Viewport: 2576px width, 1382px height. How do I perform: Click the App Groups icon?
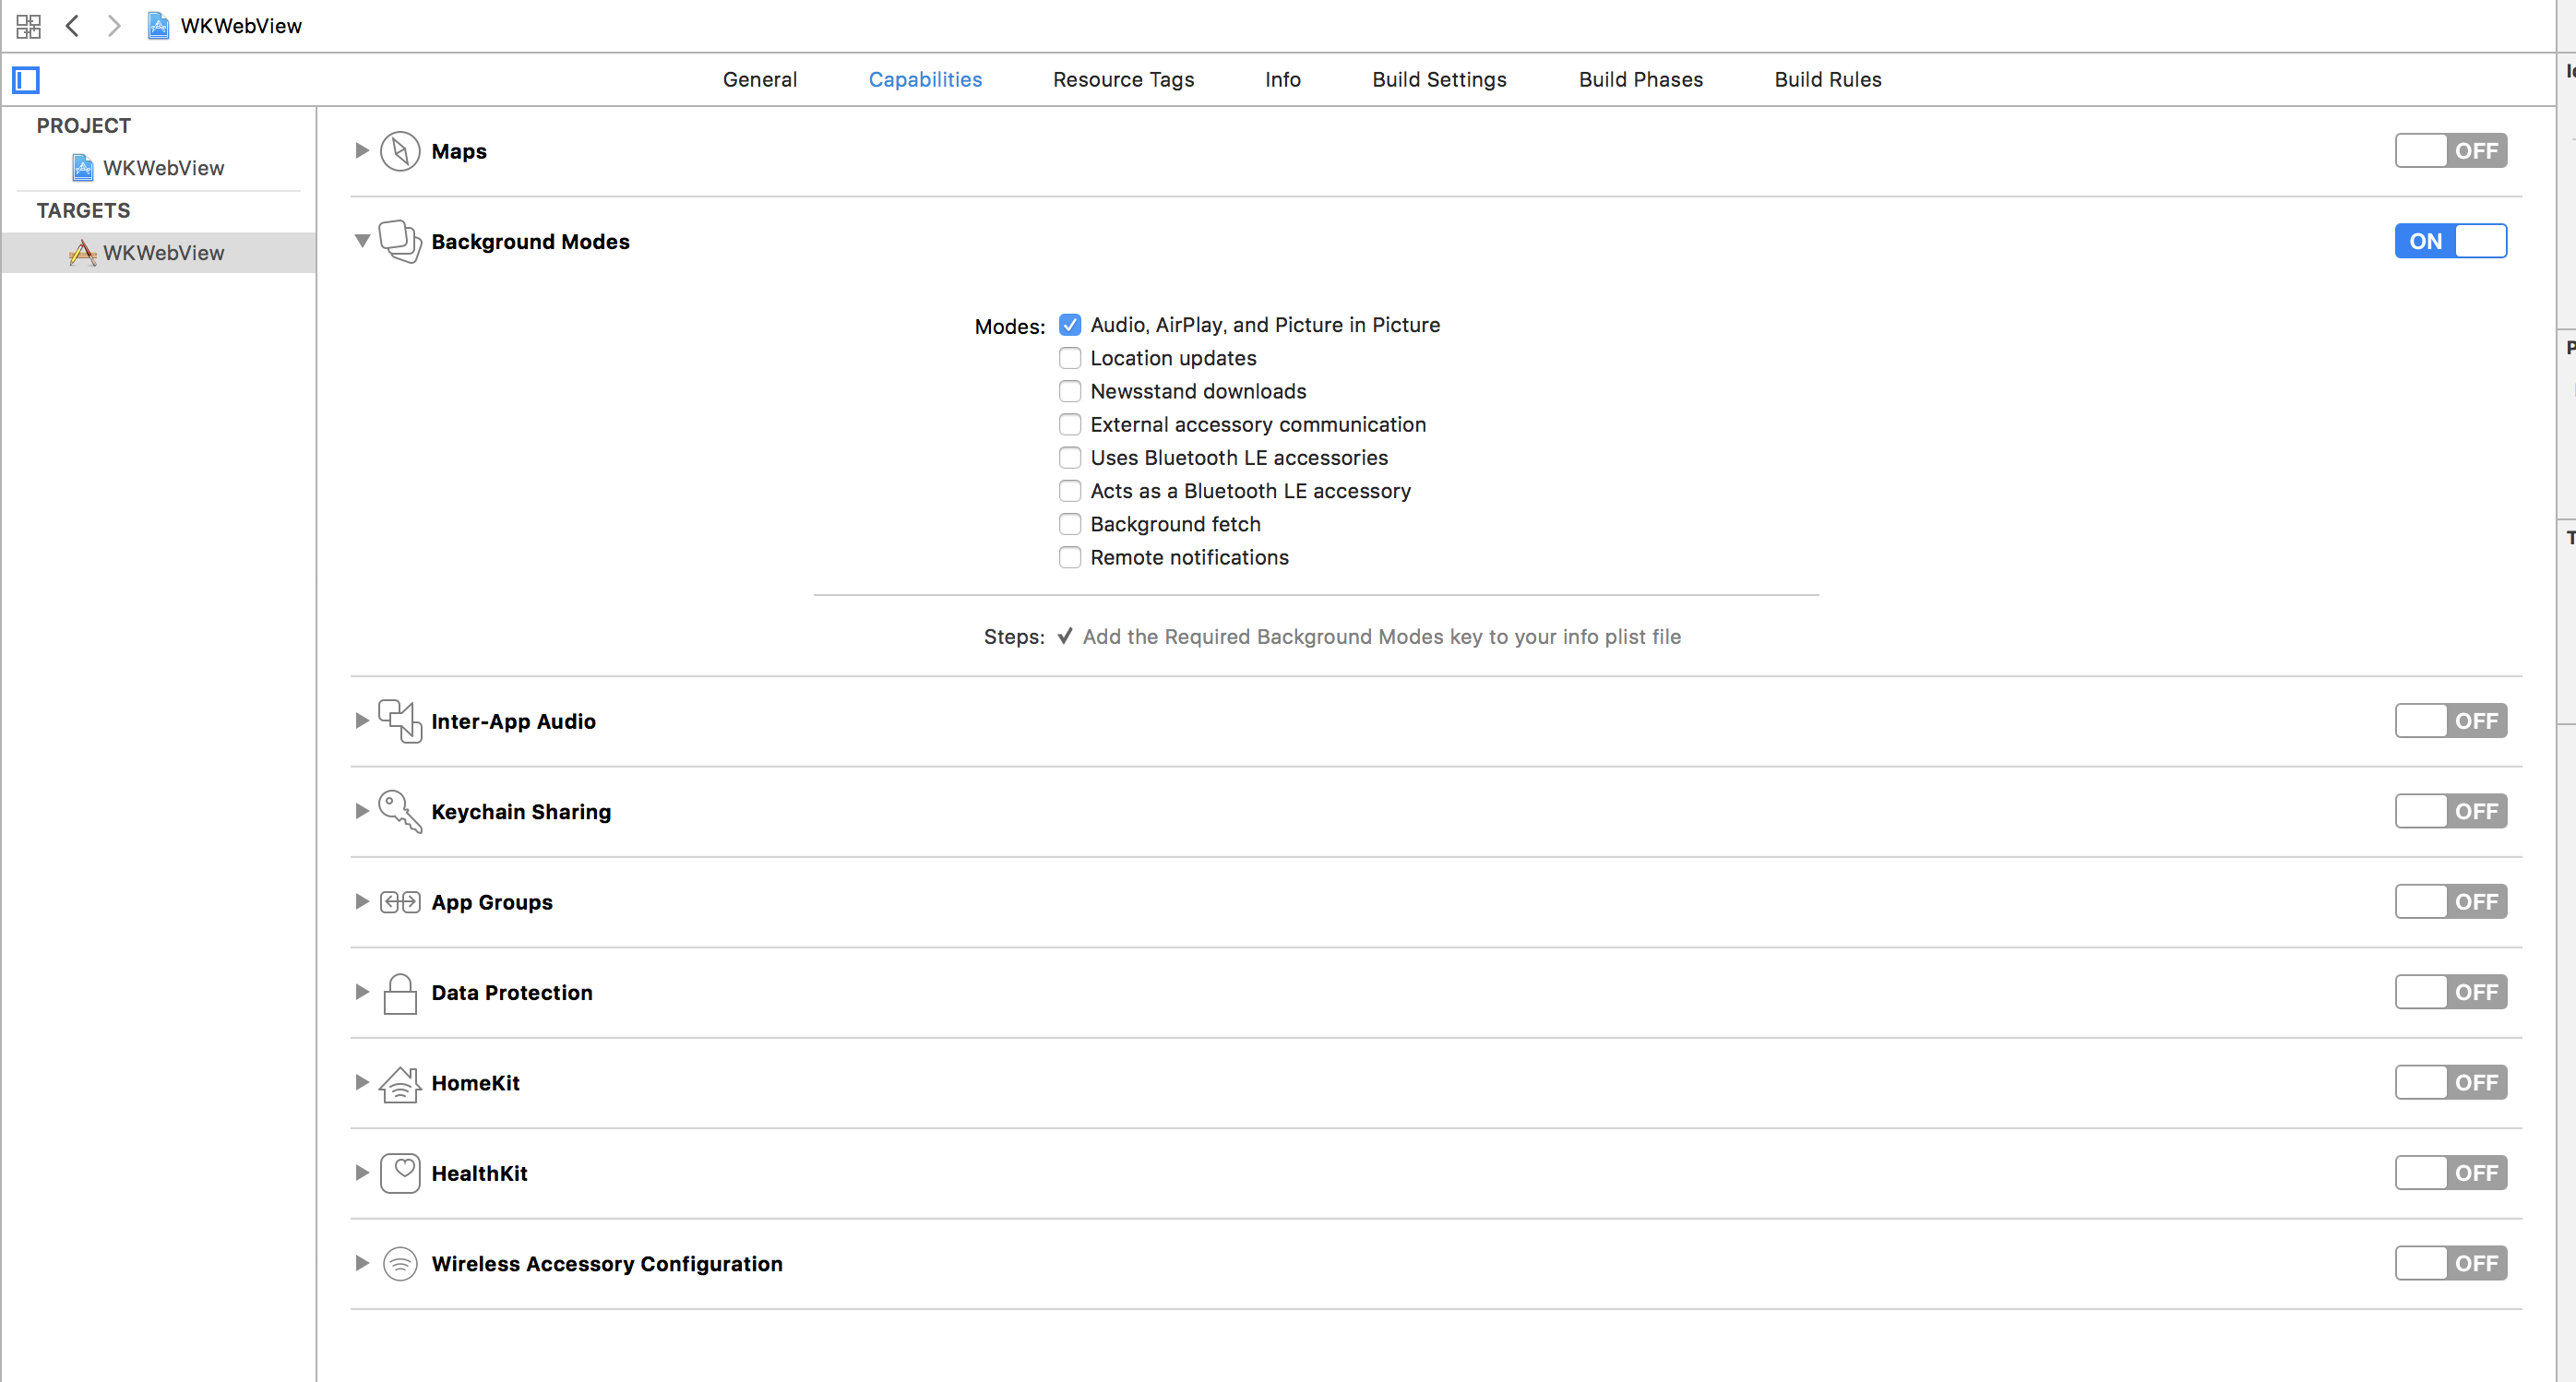(x=400, y=902)
